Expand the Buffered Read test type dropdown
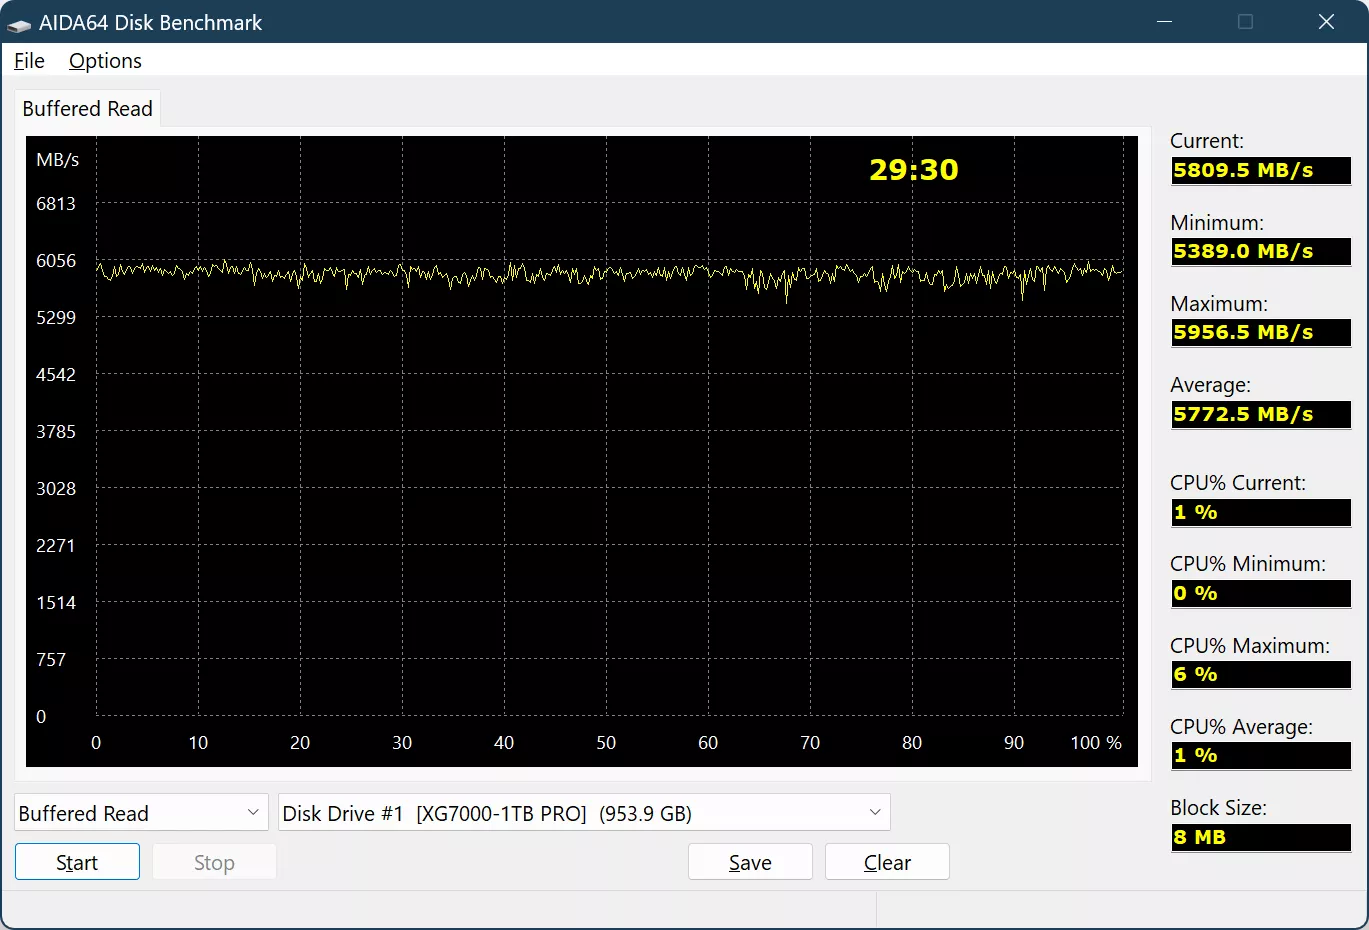 coord(141,813)
